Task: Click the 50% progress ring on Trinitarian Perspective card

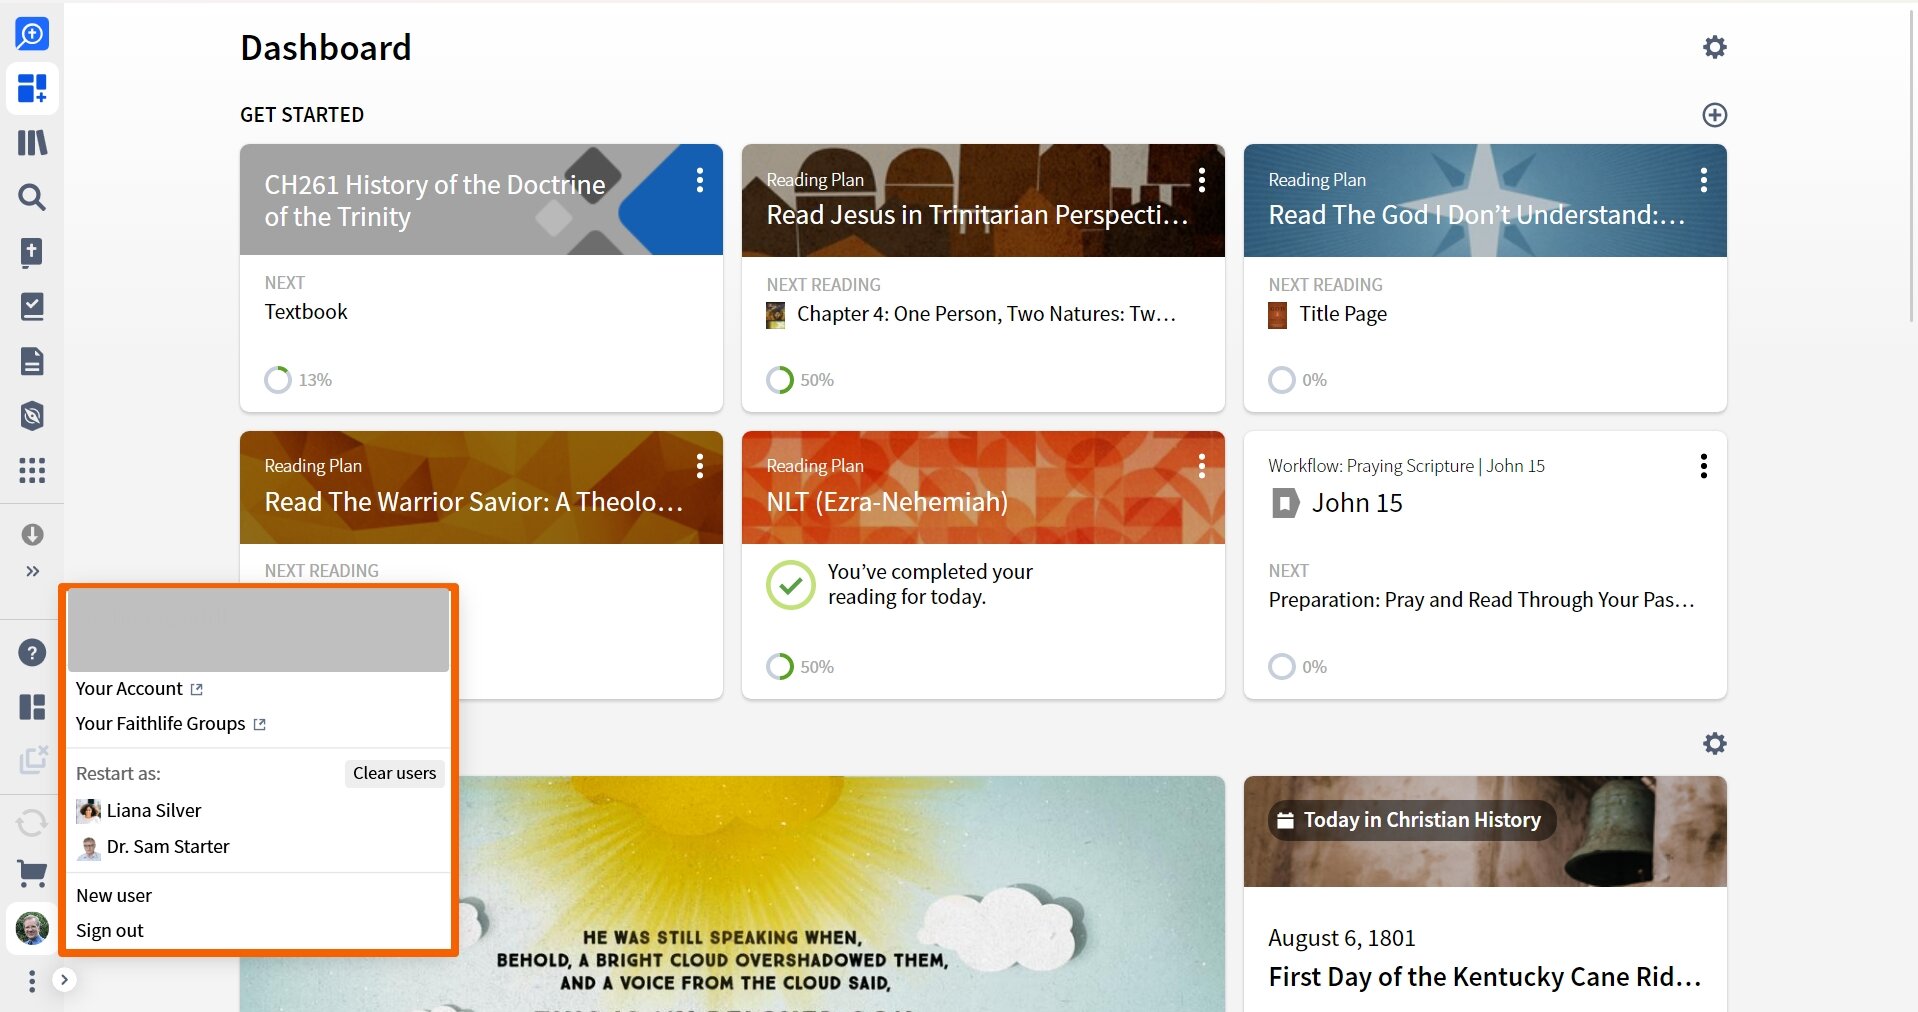Action: 780,380
